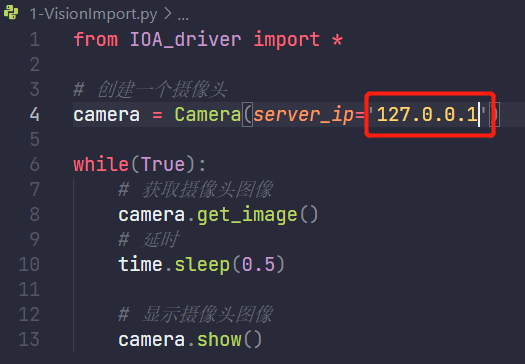The width and height of the screenshot is (525, 364).
Task: Place cursor on the 0.5 number
Action: [x=258, y=265]
